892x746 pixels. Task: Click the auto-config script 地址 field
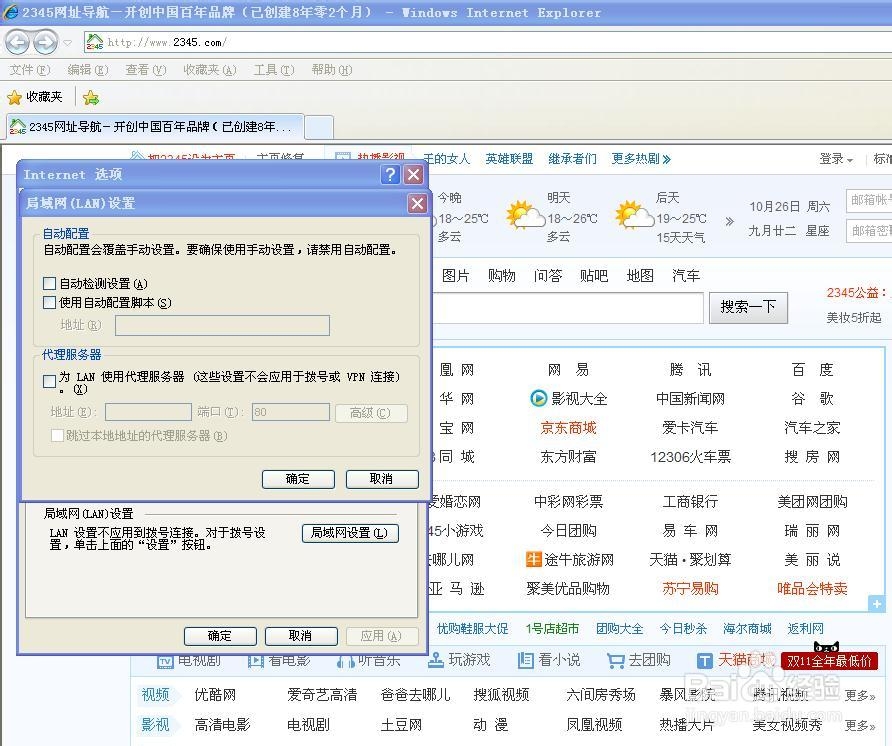coord(222,325)
